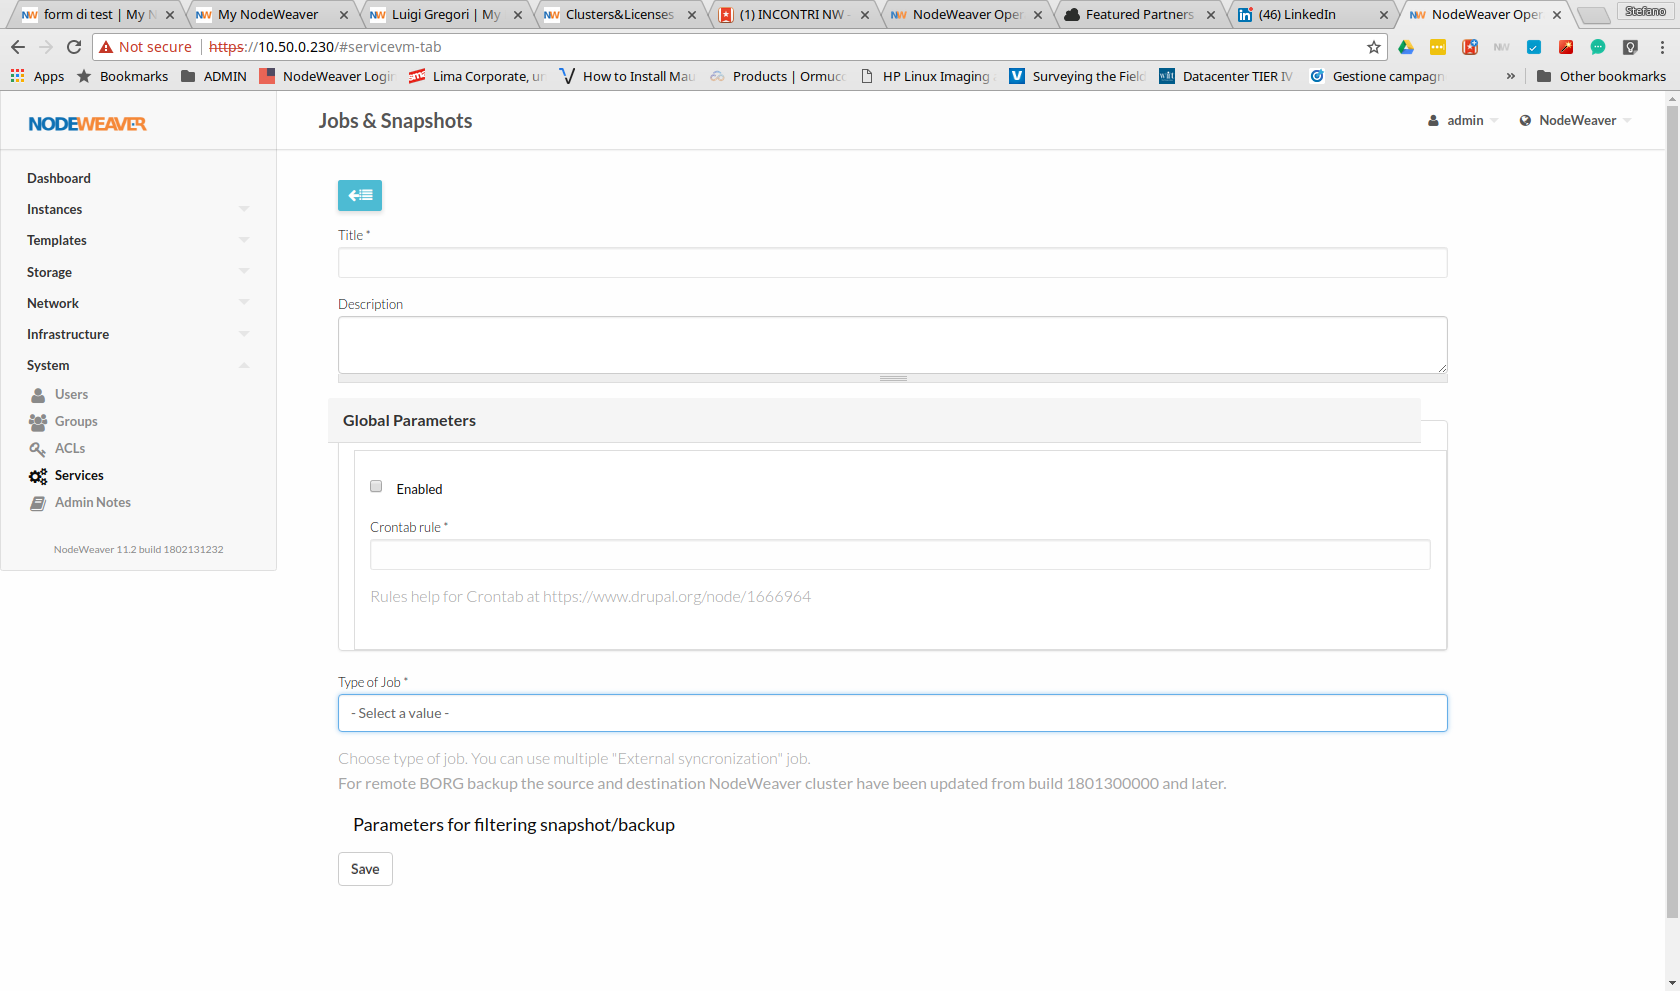1680x991 pixels.
Task: Click the Admin Notes book icon
Action: (38, 503)
